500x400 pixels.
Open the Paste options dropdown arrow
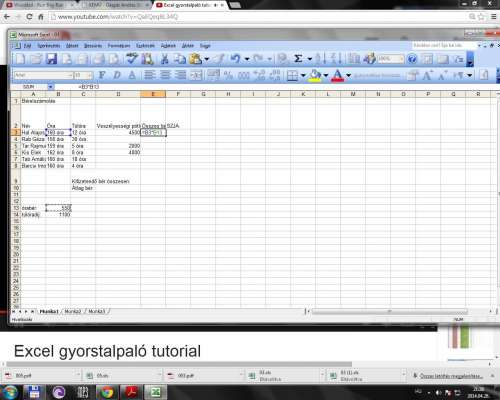pyautogui.click(x=206, y=59)
